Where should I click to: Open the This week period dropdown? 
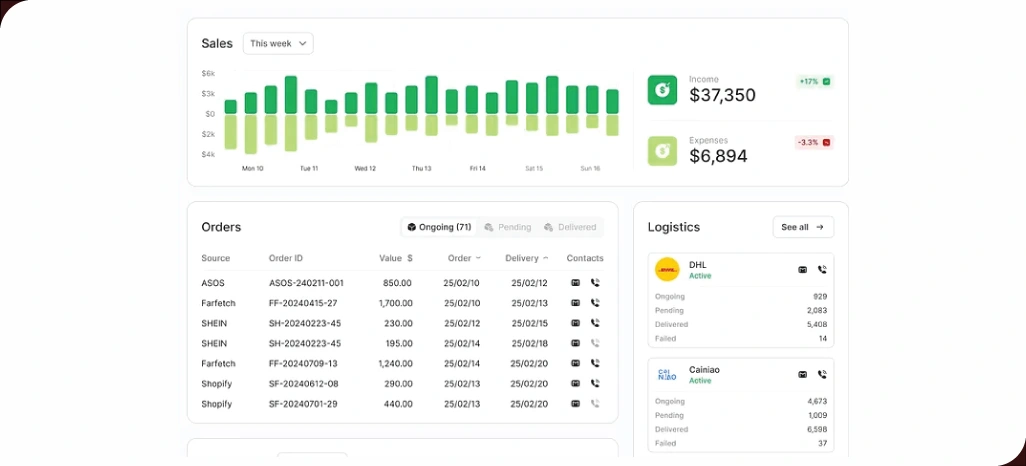[278, 43]
